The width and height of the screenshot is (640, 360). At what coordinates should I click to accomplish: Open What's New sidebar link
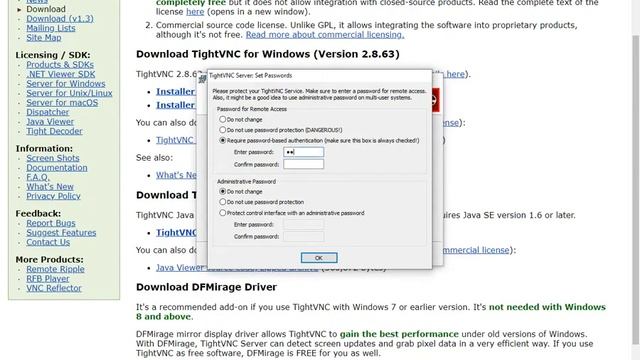click(x=50, y=187)
